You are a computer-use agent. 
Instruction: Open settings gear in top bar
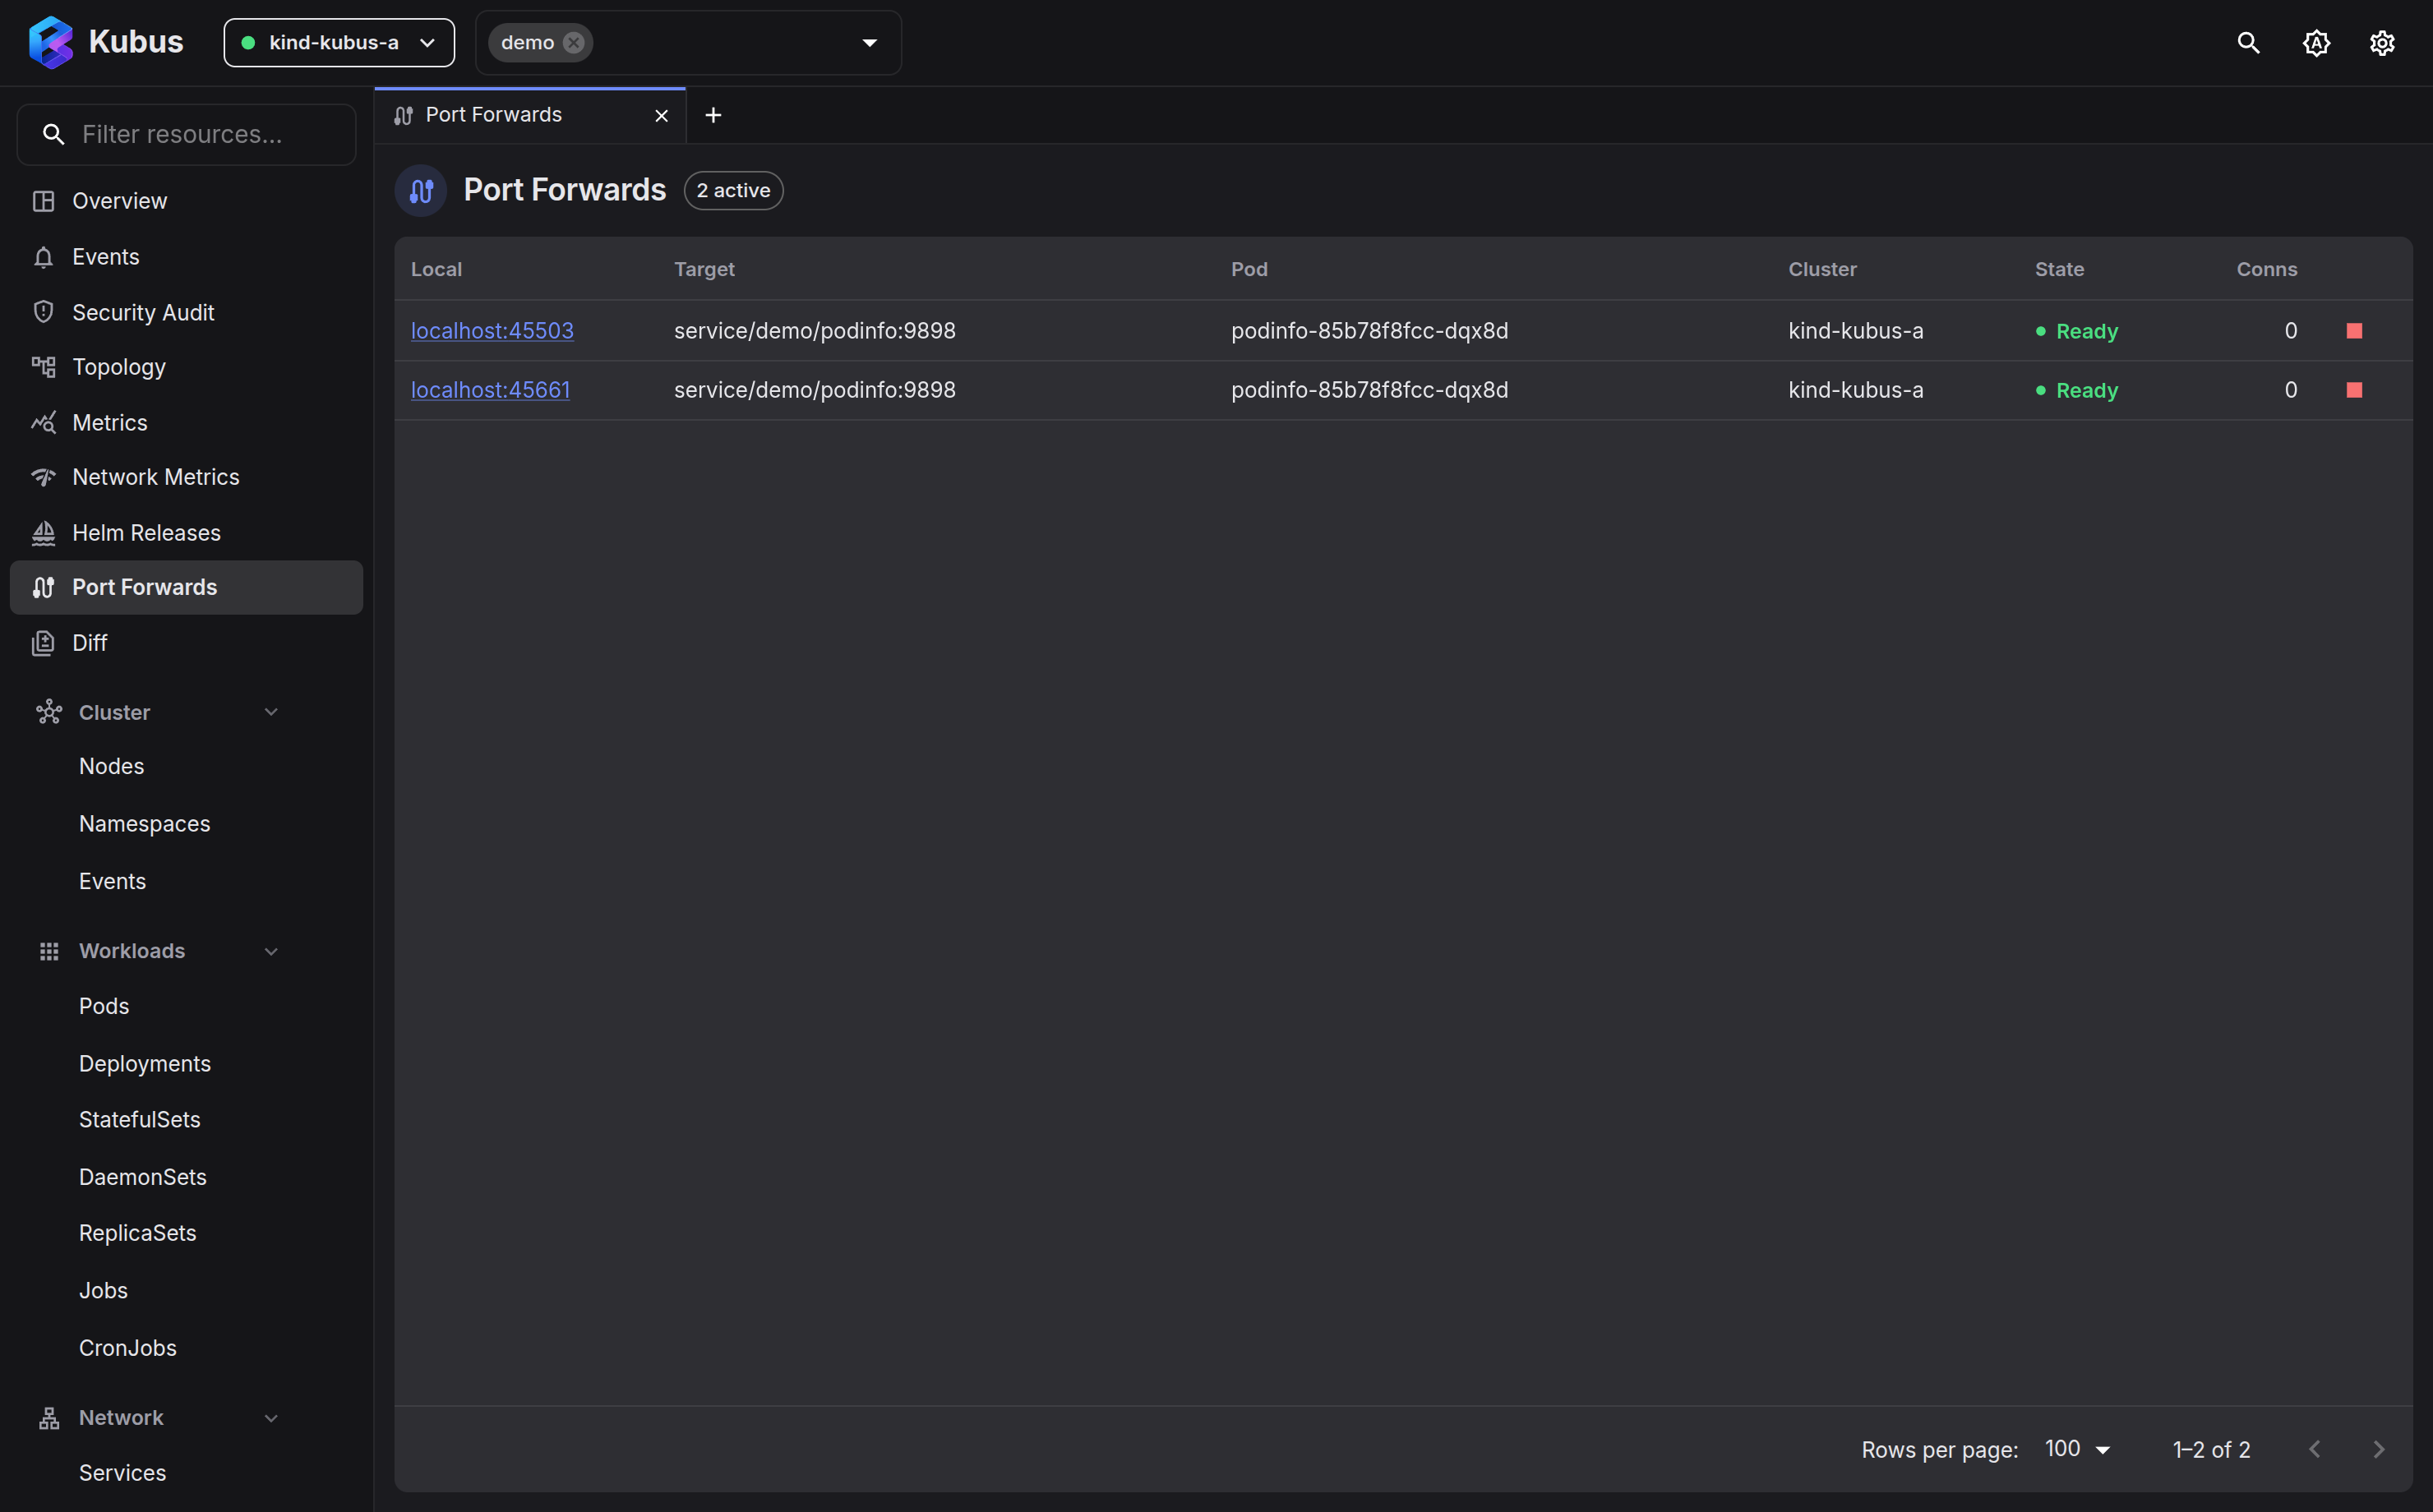point(2382,43)
